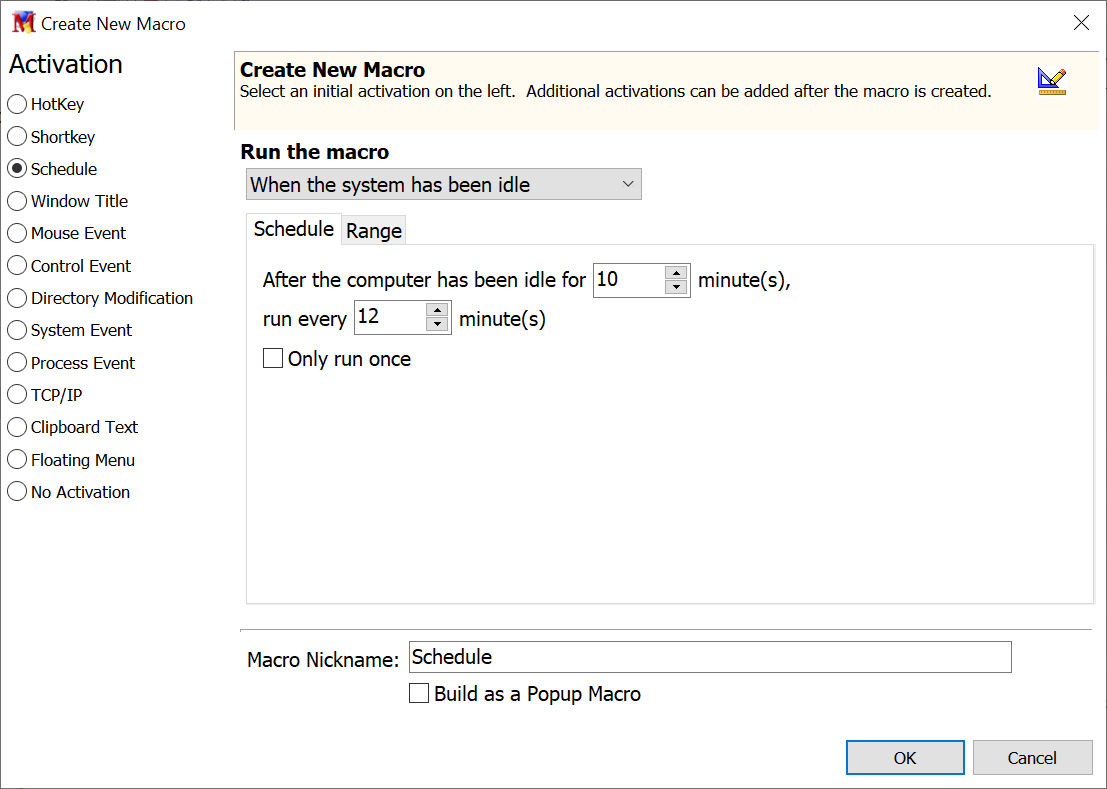1107x789 pixels.
Task: Decrease idle minutes with down arrow
Action: coord(677,288)
